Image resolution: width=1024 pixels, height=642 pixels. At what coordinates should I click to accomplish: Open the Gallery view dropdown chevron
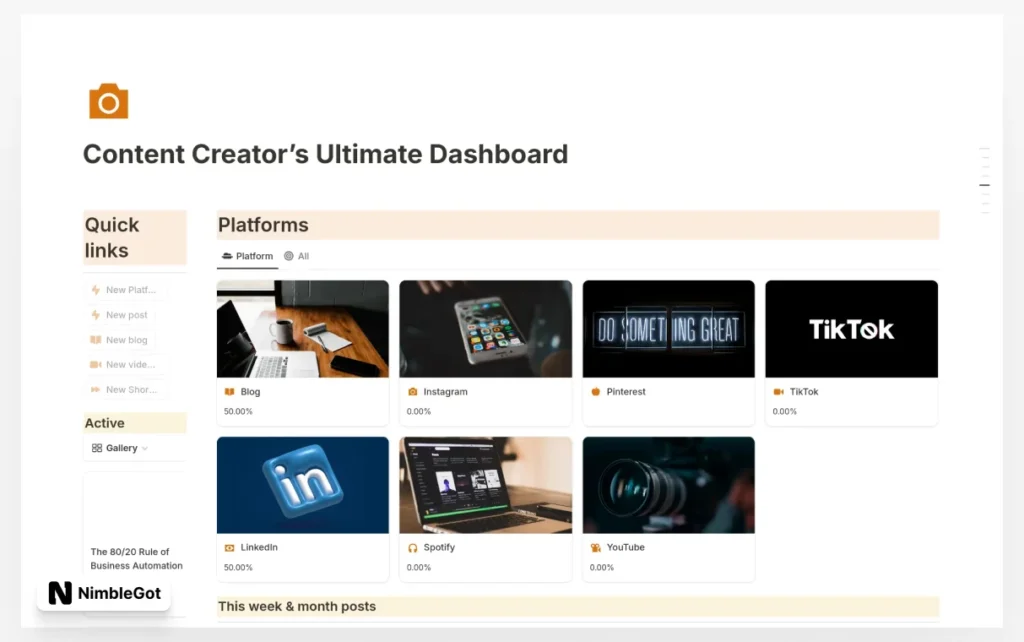[145, 449]
